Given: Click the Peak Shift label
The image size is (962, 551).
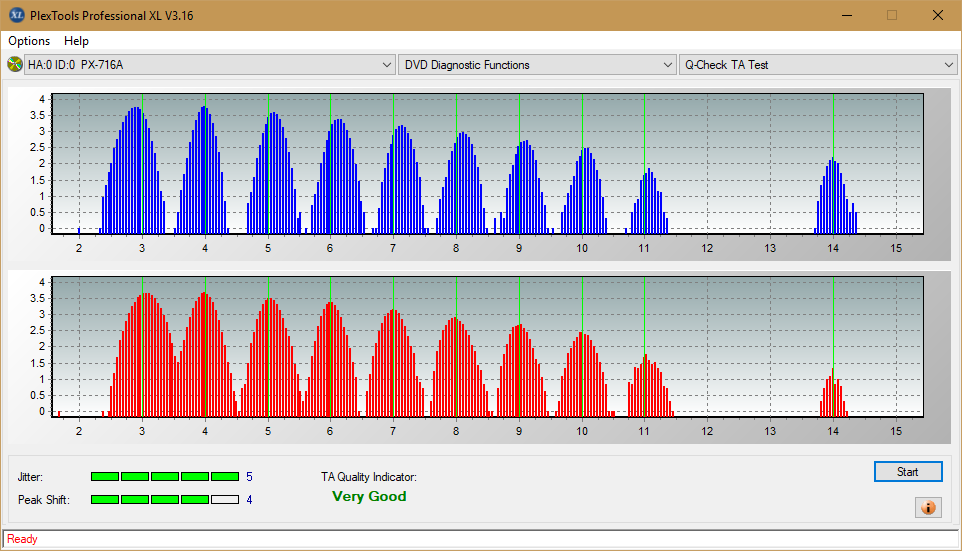Looking at the screenshot, I should click(x=44, y=499).
